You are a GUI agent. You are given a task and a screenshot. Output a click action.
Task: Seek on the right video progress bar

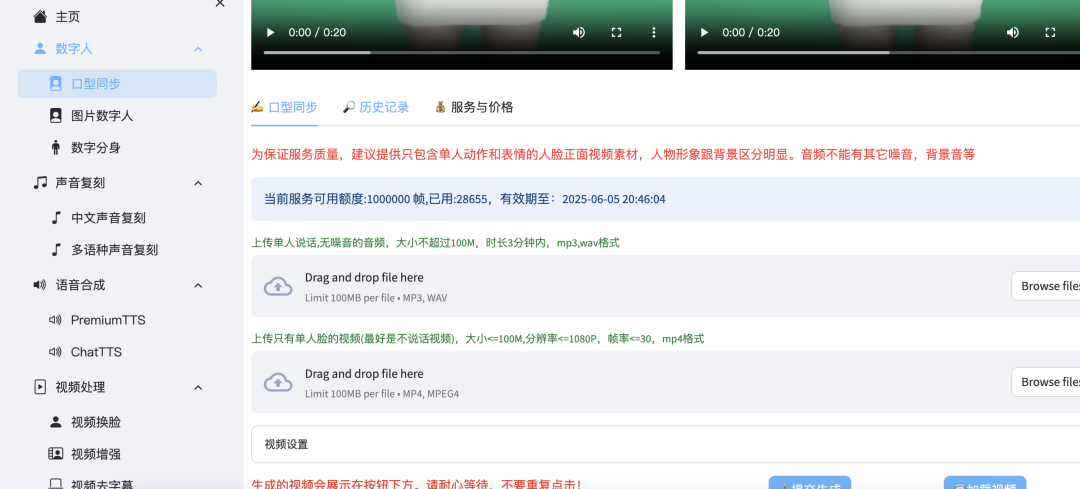tap(889, 52)
